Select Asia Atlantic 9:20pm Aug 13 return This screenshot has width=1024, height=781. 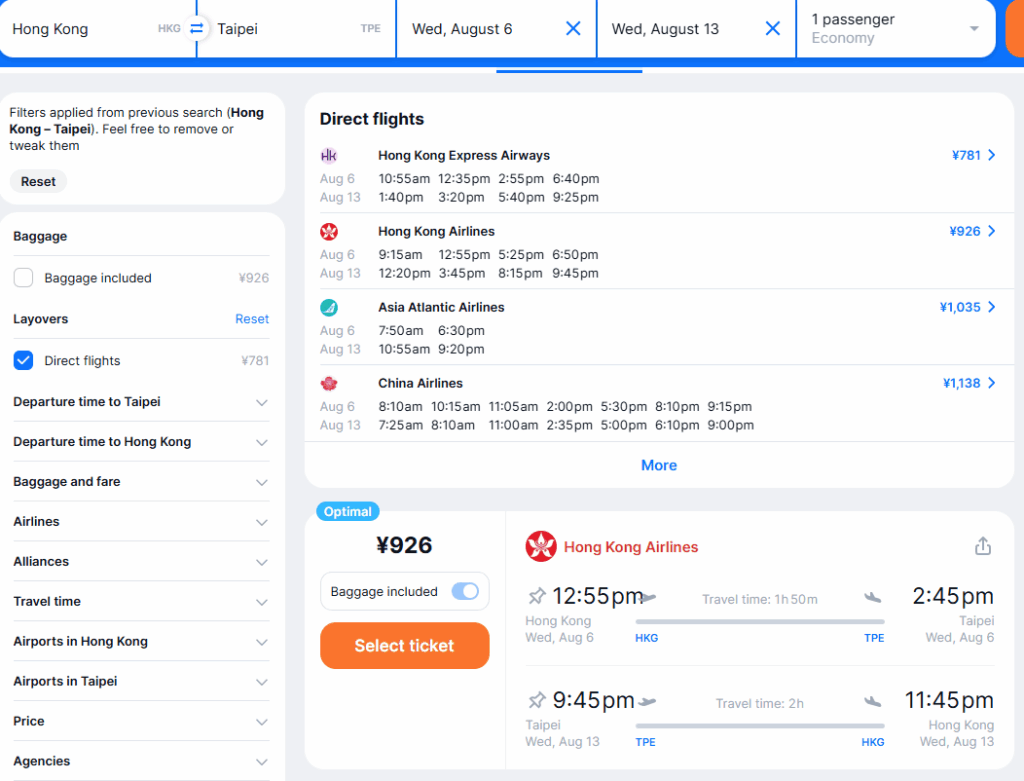point(461,349)
